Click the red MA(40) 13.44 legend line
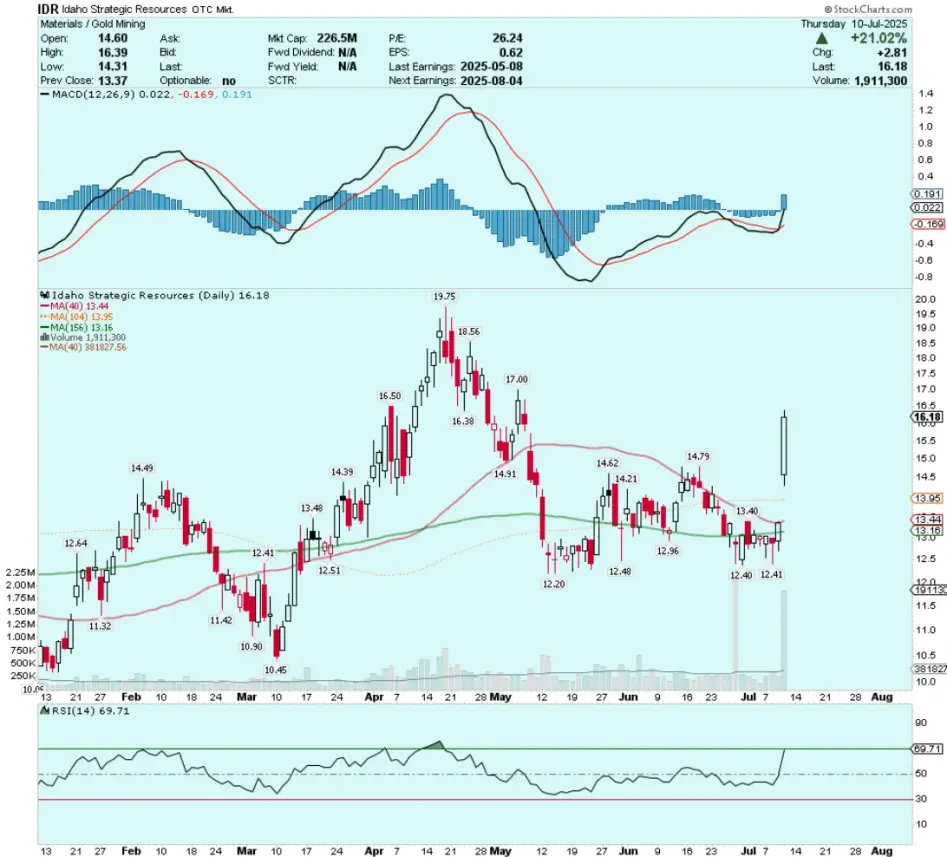Viewport: 947px width, 857px height. coord(45,306)
